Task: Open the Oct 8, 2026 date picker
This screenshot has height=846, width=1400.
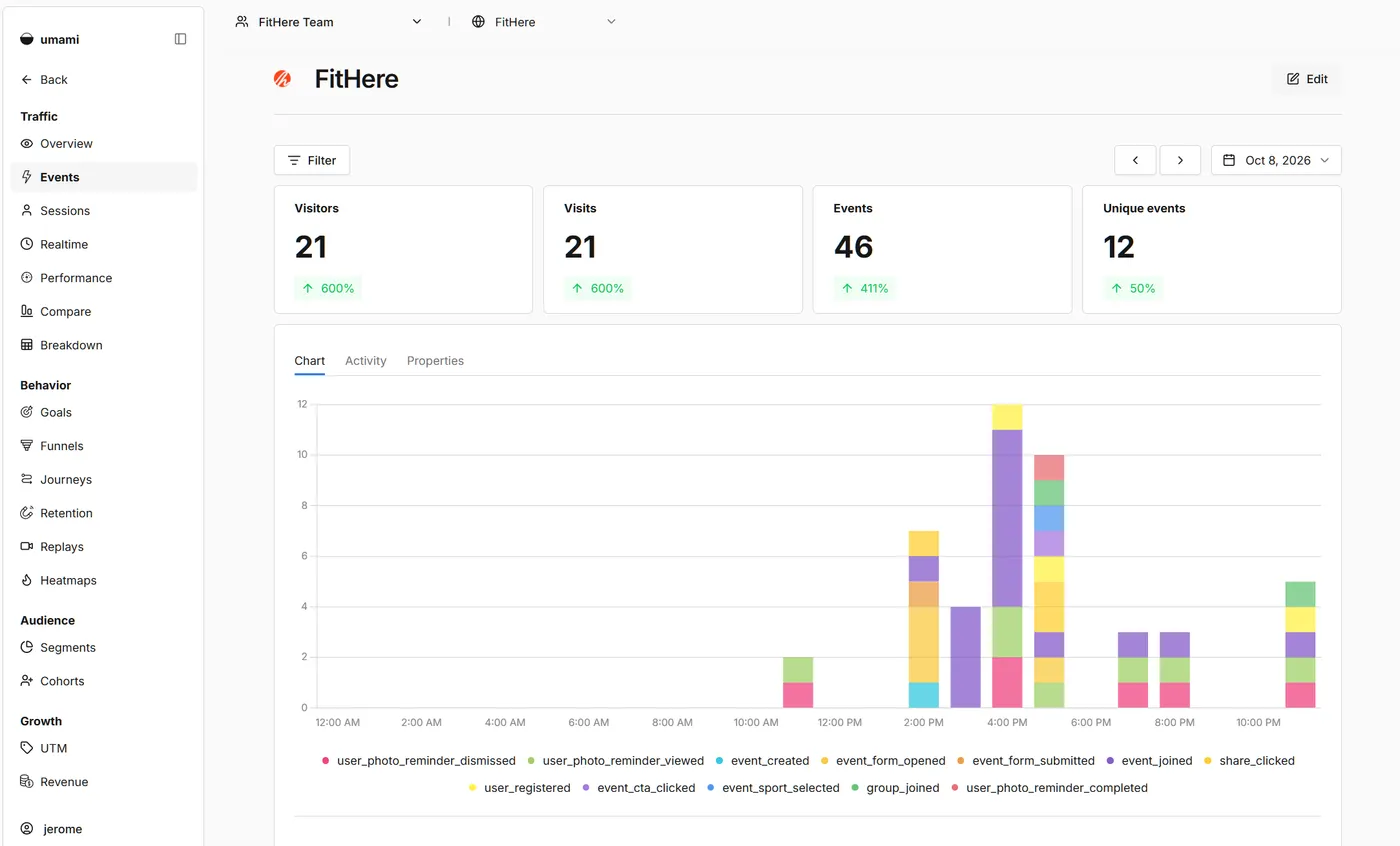Action: click(1276, 160)
